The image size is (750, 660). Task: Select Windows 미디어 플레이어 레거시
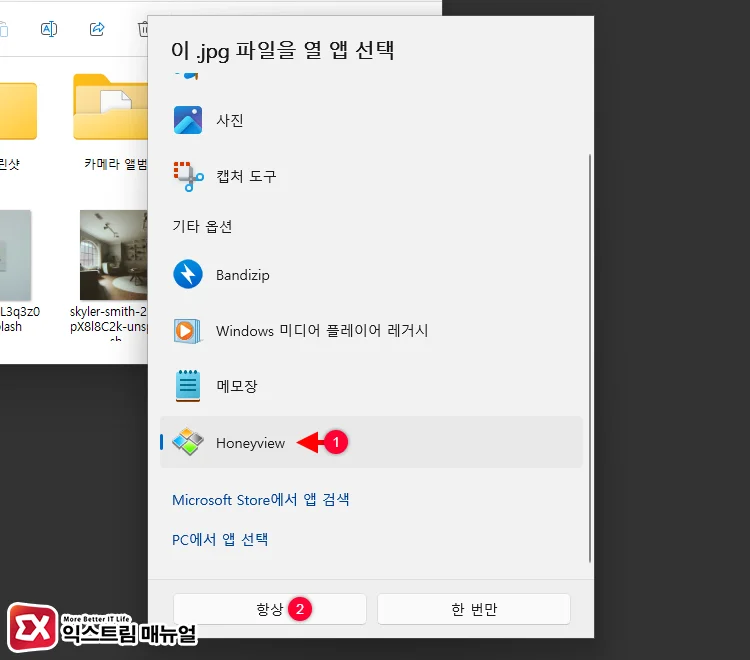tap(371, 330)
